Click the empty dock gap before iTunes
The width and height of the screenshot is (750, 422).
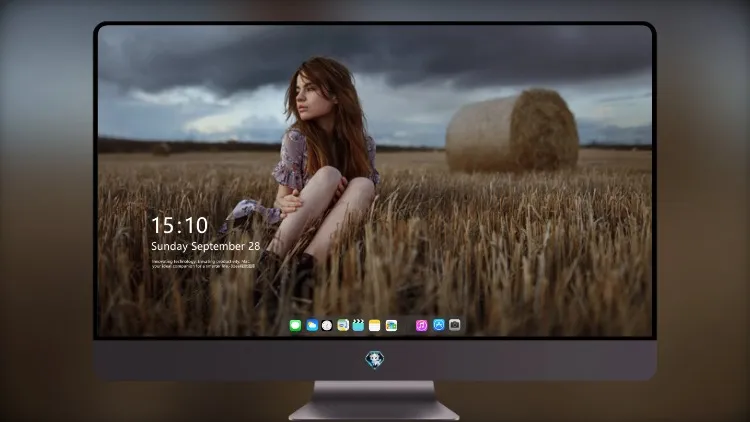(x=407, y=325)
